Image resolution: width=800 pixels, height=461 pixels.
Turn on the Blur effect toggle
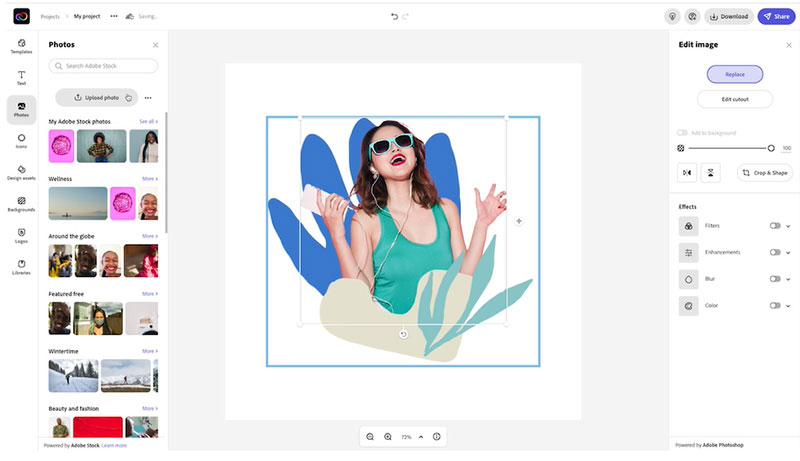774,279
